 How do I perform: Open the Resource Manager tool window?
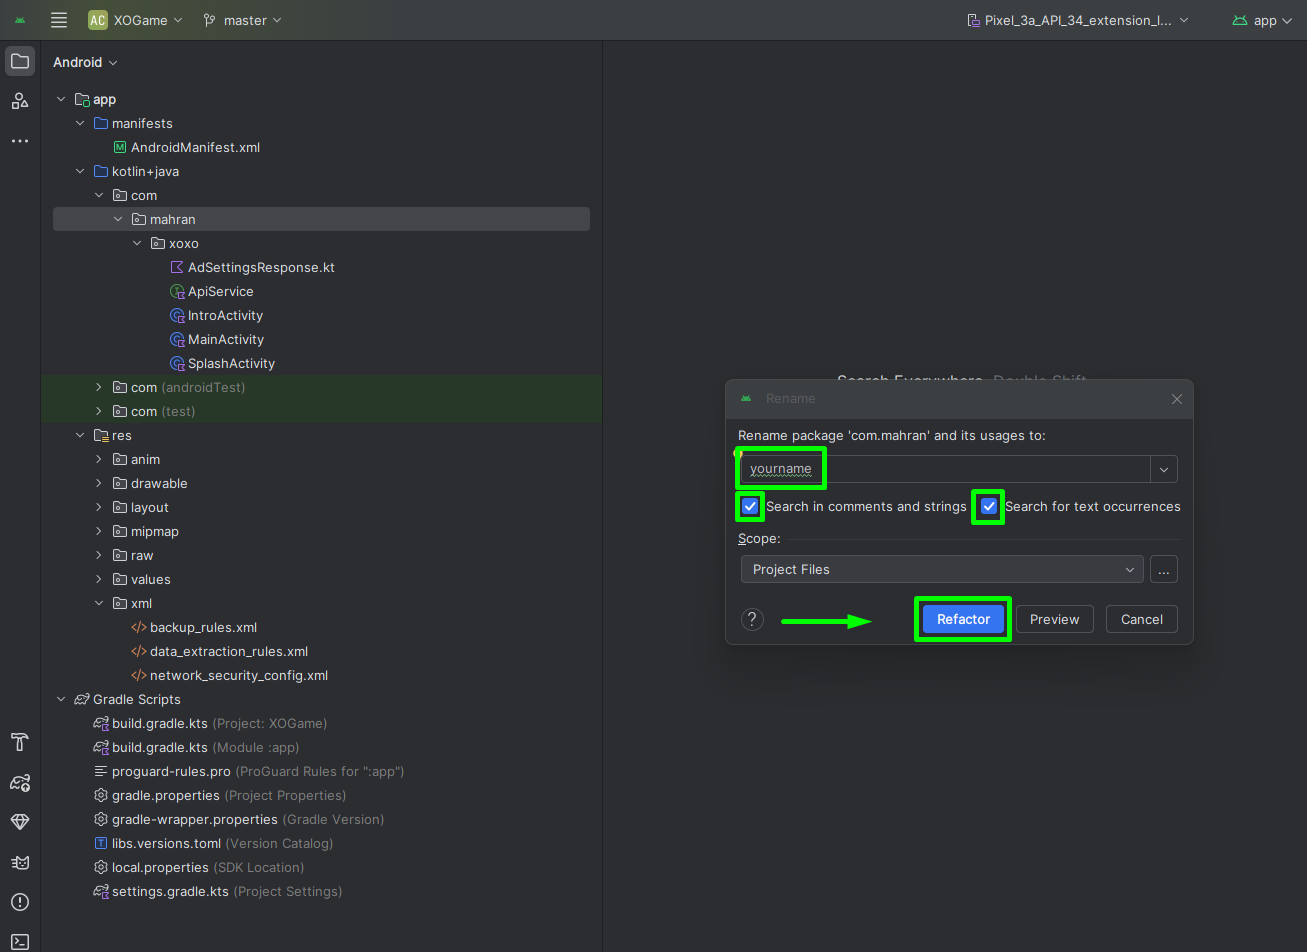pos(20,101)
